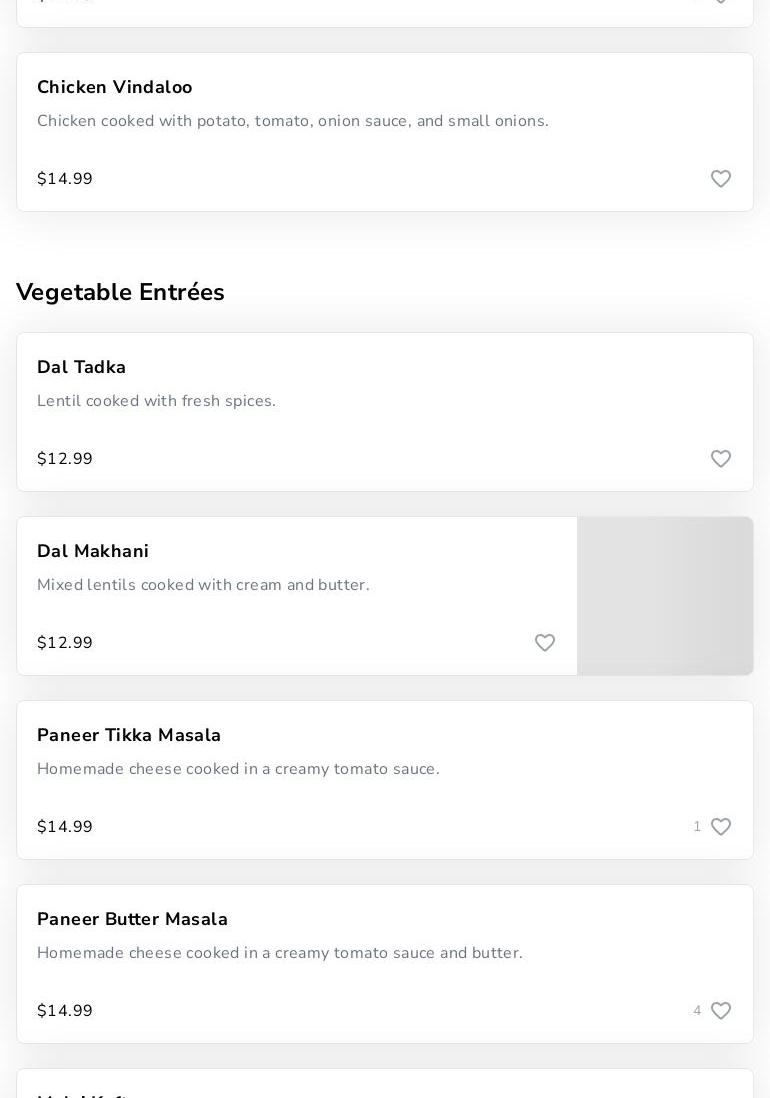Click the like count on Paneer Tikka Masala
Viewport: 770px width, 1098px height.
697,827
